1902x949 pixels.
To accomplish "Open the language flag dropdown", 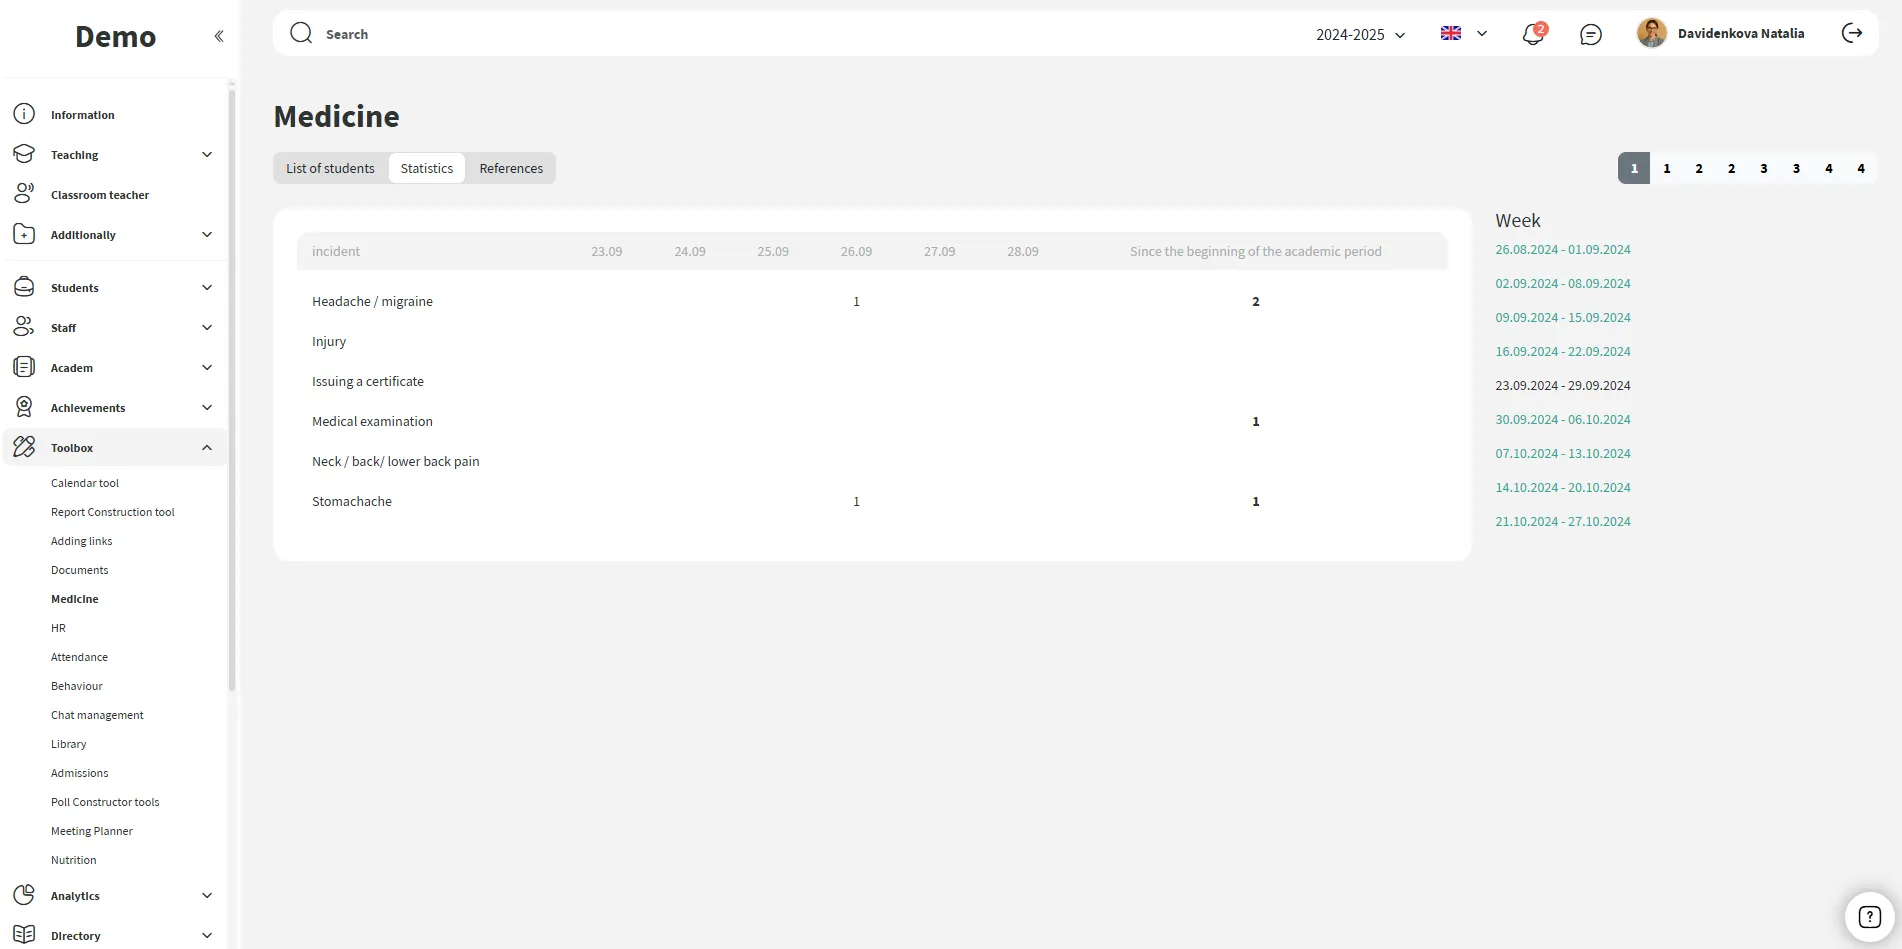I will coord(1463,33).
